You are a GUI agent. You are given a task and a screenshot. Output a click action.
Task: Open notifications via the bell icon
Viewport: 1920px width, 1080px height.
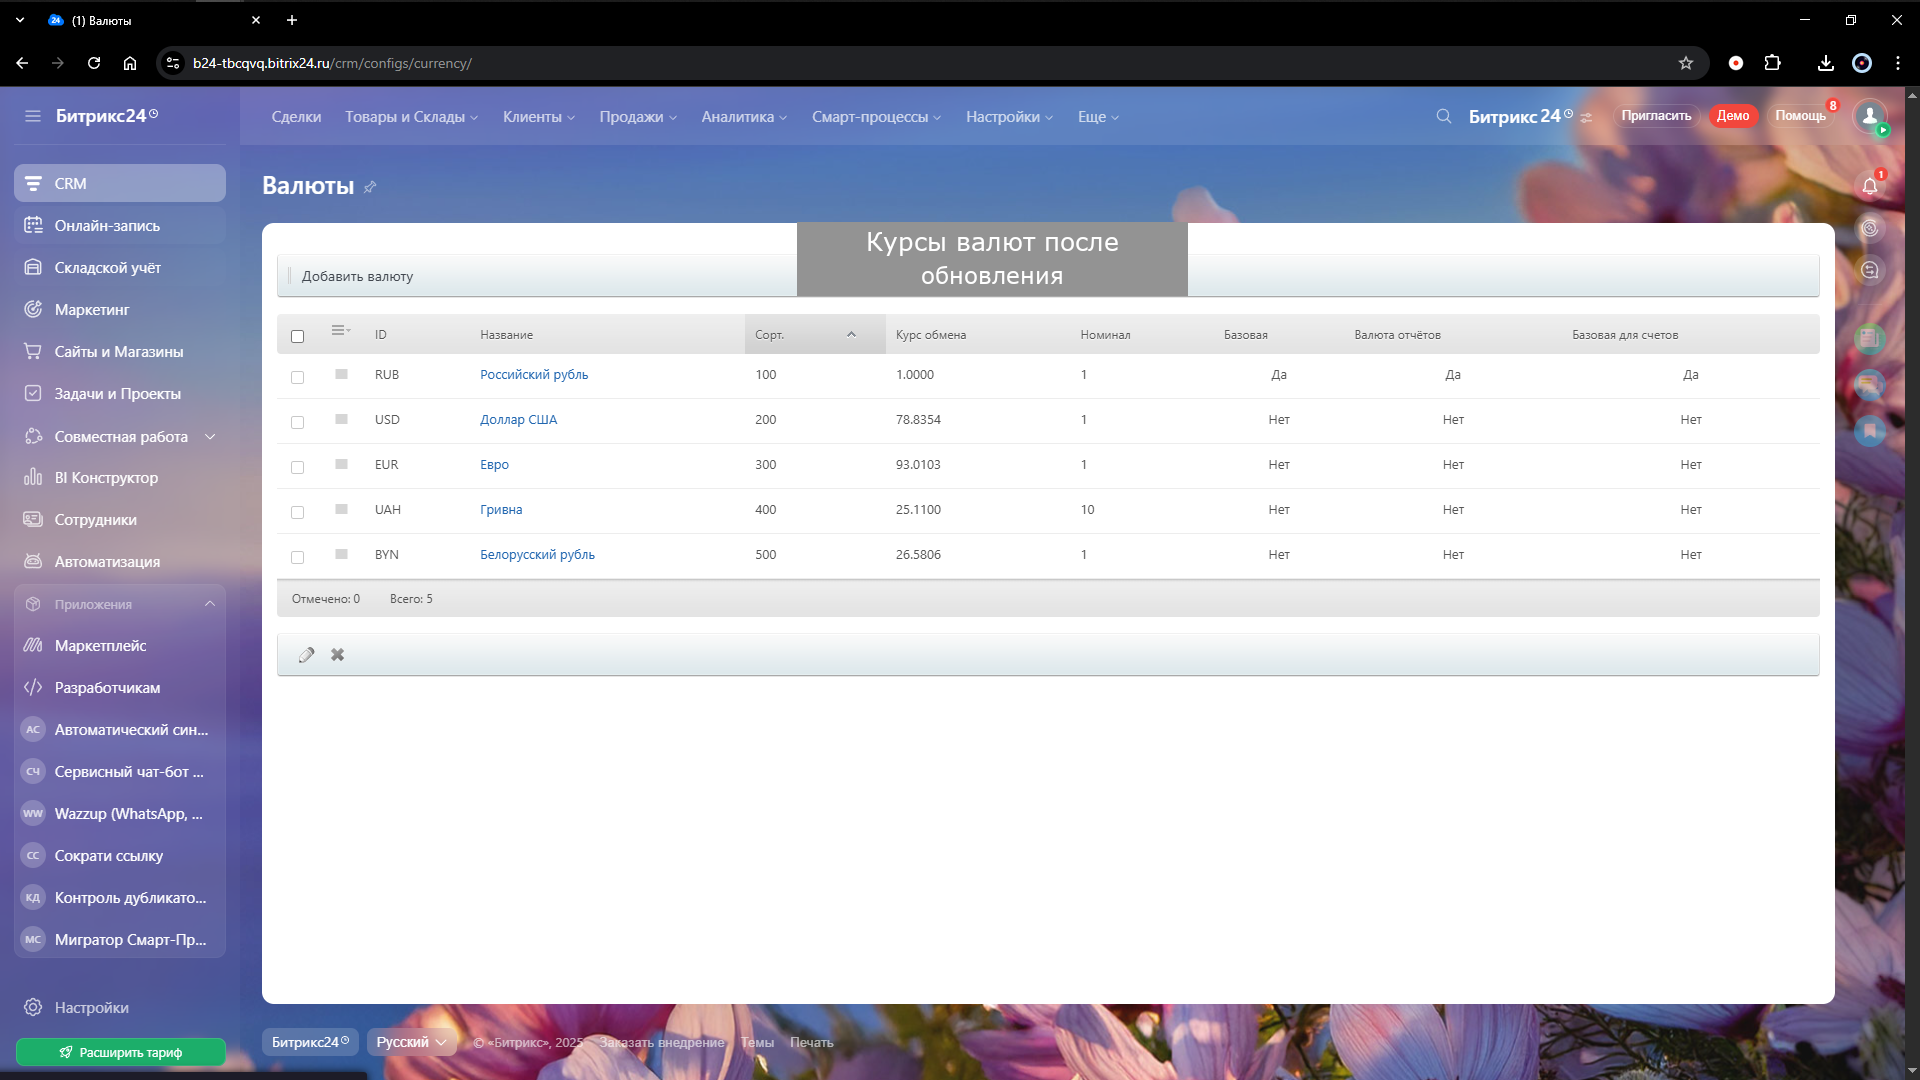click(1869, 186)
